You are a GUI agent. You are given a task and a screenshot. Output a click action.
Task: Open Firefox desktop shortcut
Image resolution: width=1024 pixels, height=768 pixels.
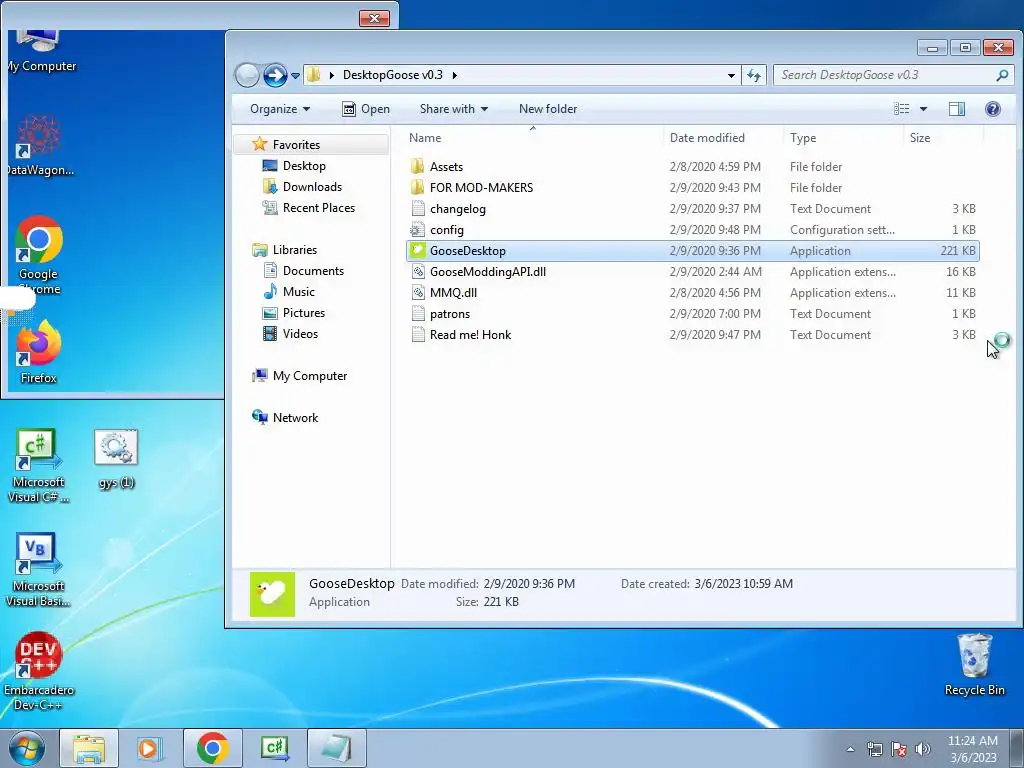pyautogui.click(x=39, y=351)
